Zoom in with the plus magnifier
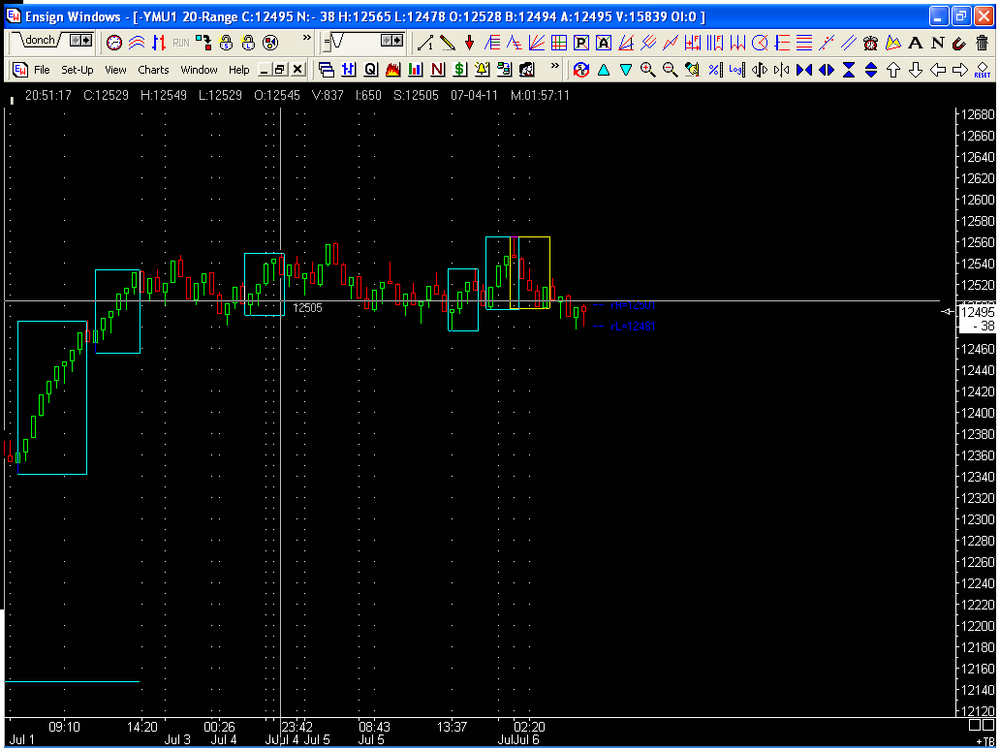1000x750 pixels. point(648,70)
